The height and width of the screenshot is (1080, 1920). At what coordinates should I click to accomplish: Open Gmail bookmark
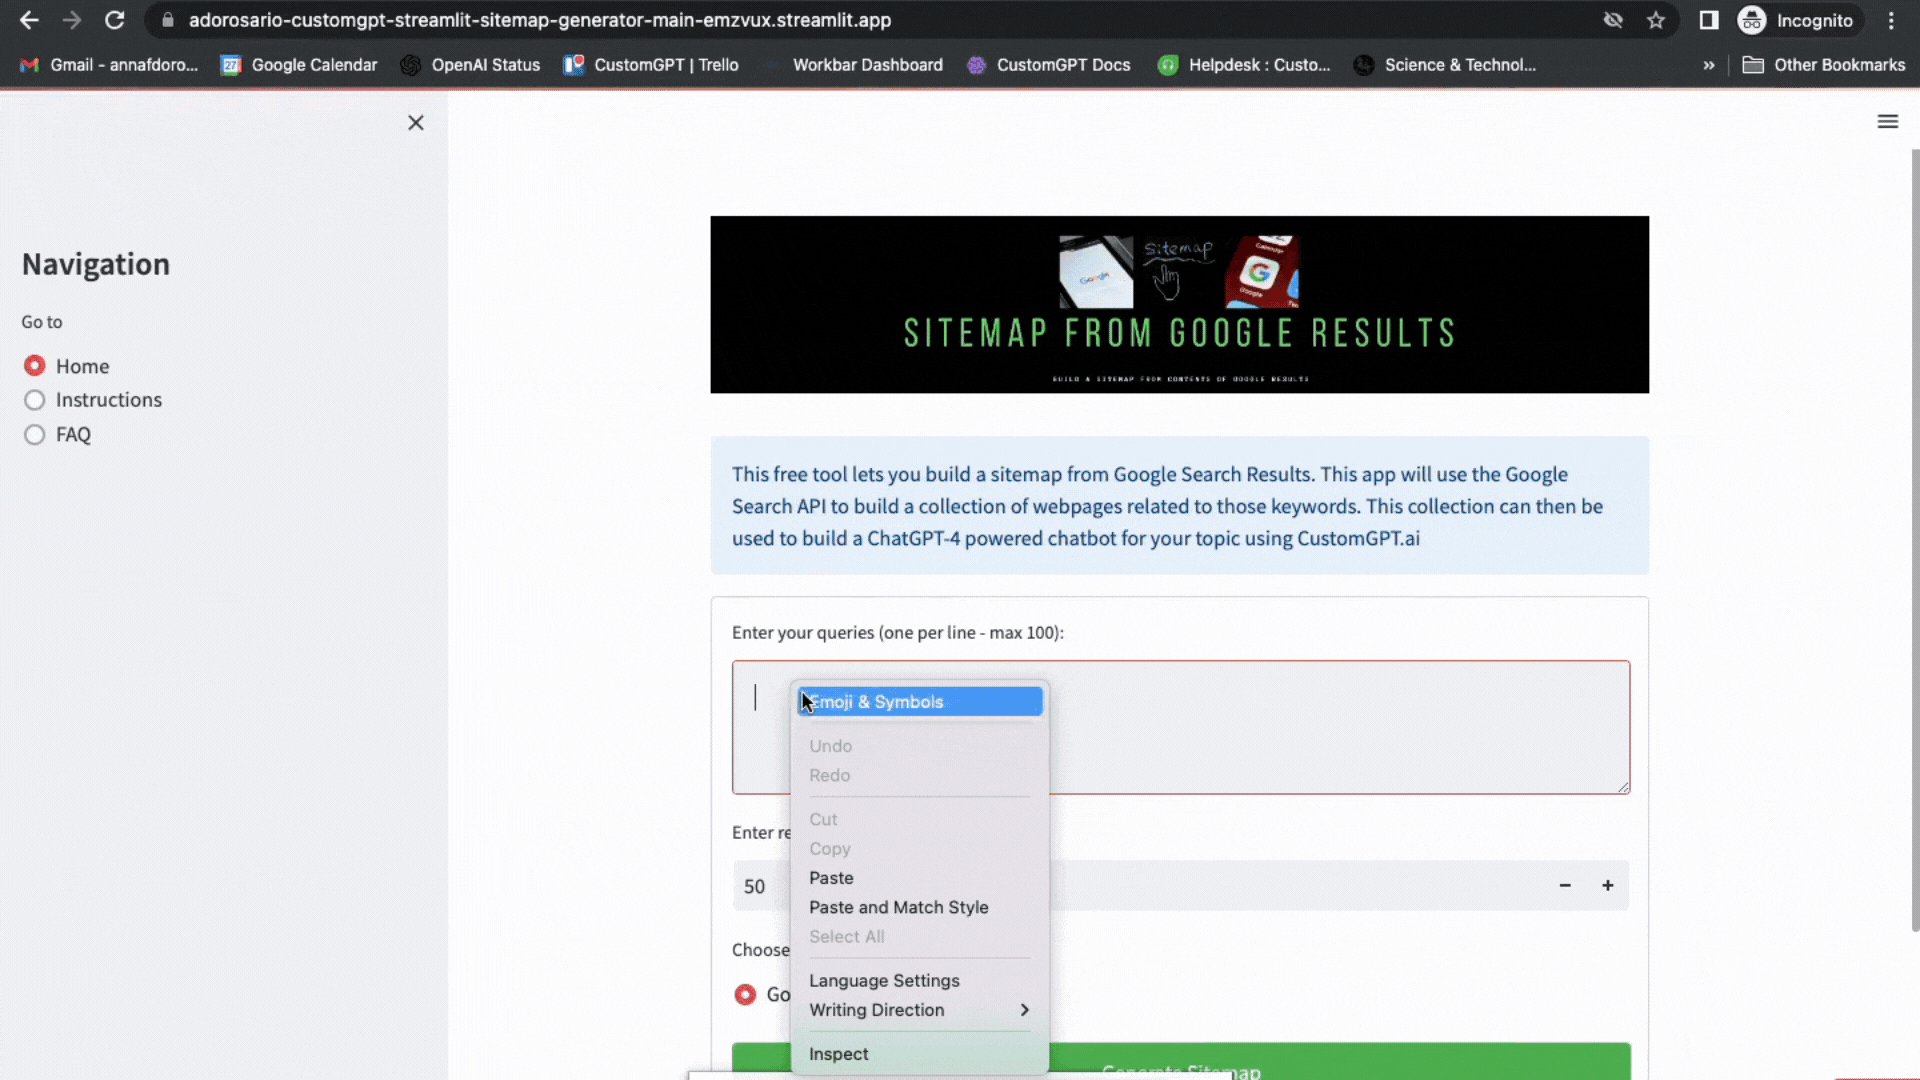tap(110, 65)
